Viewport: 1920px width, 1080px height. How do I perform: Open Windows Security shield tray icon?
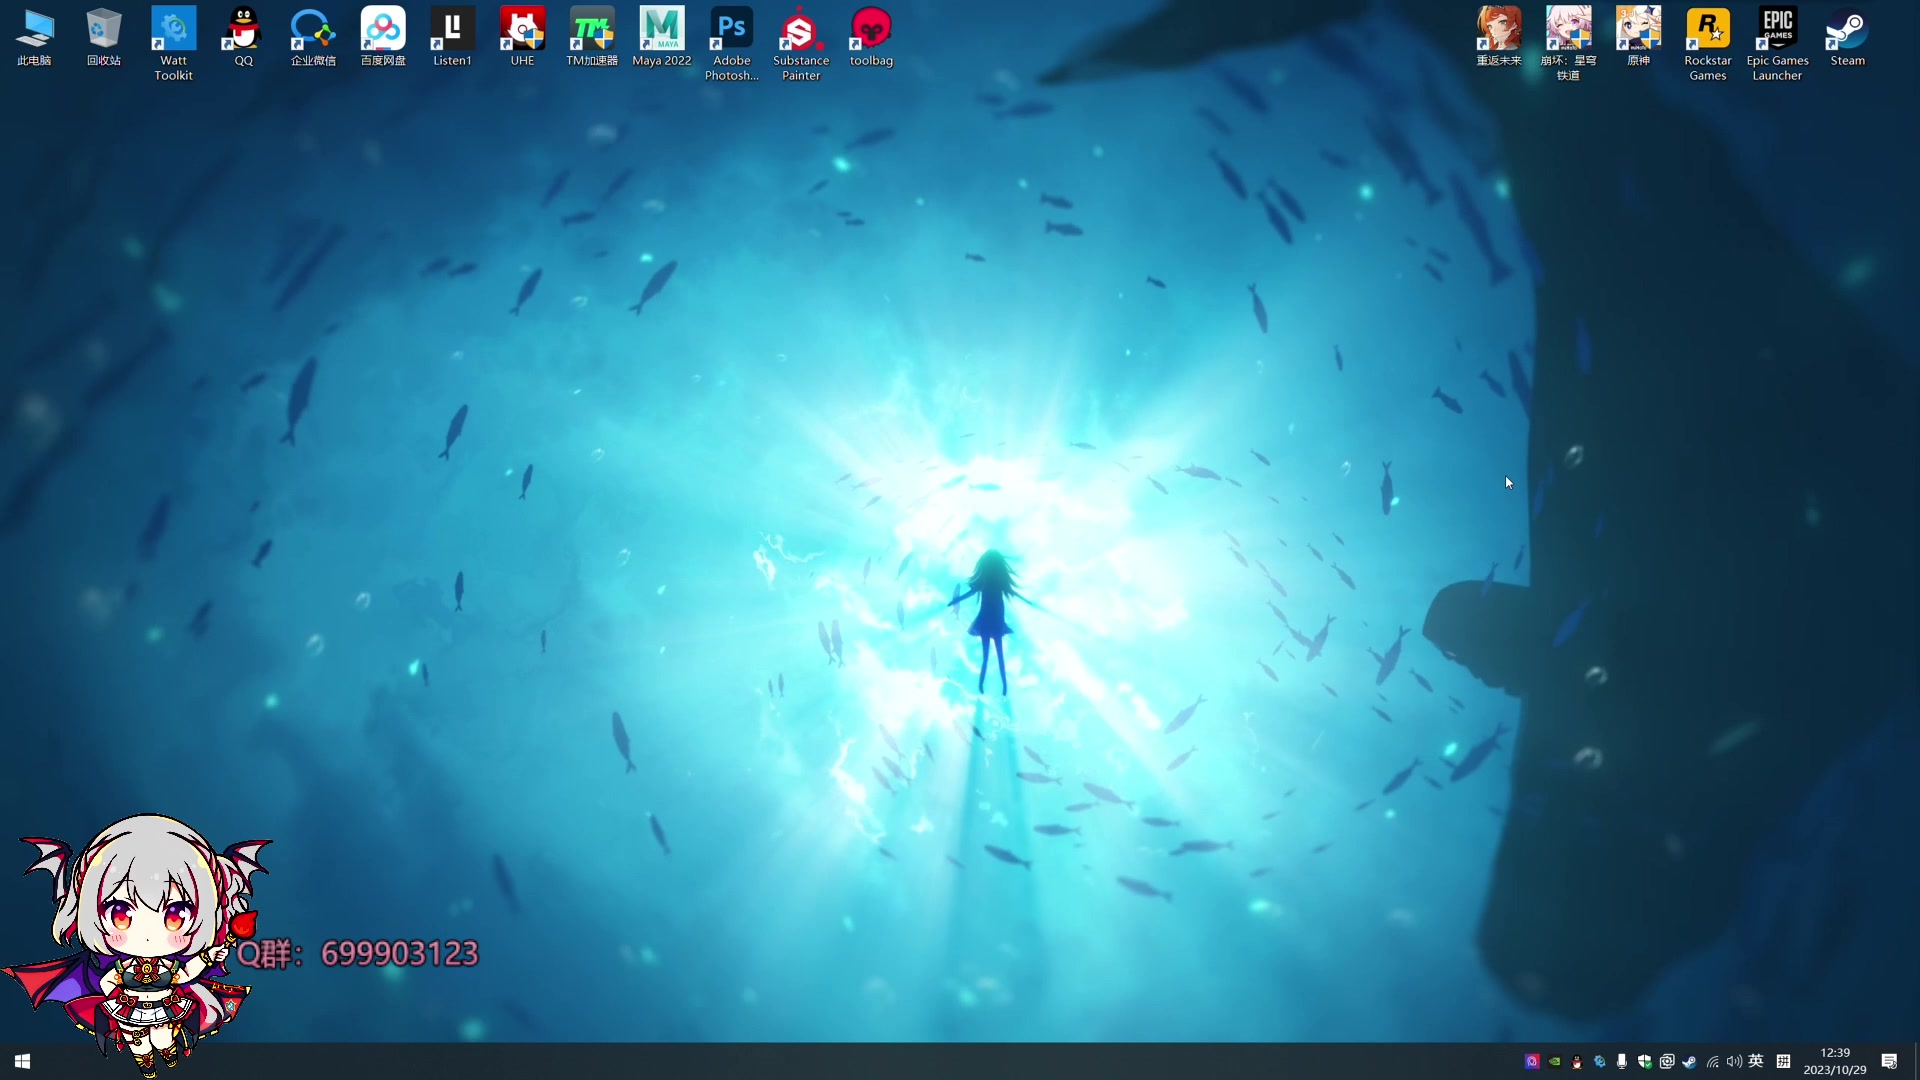coord(1644,1062)
